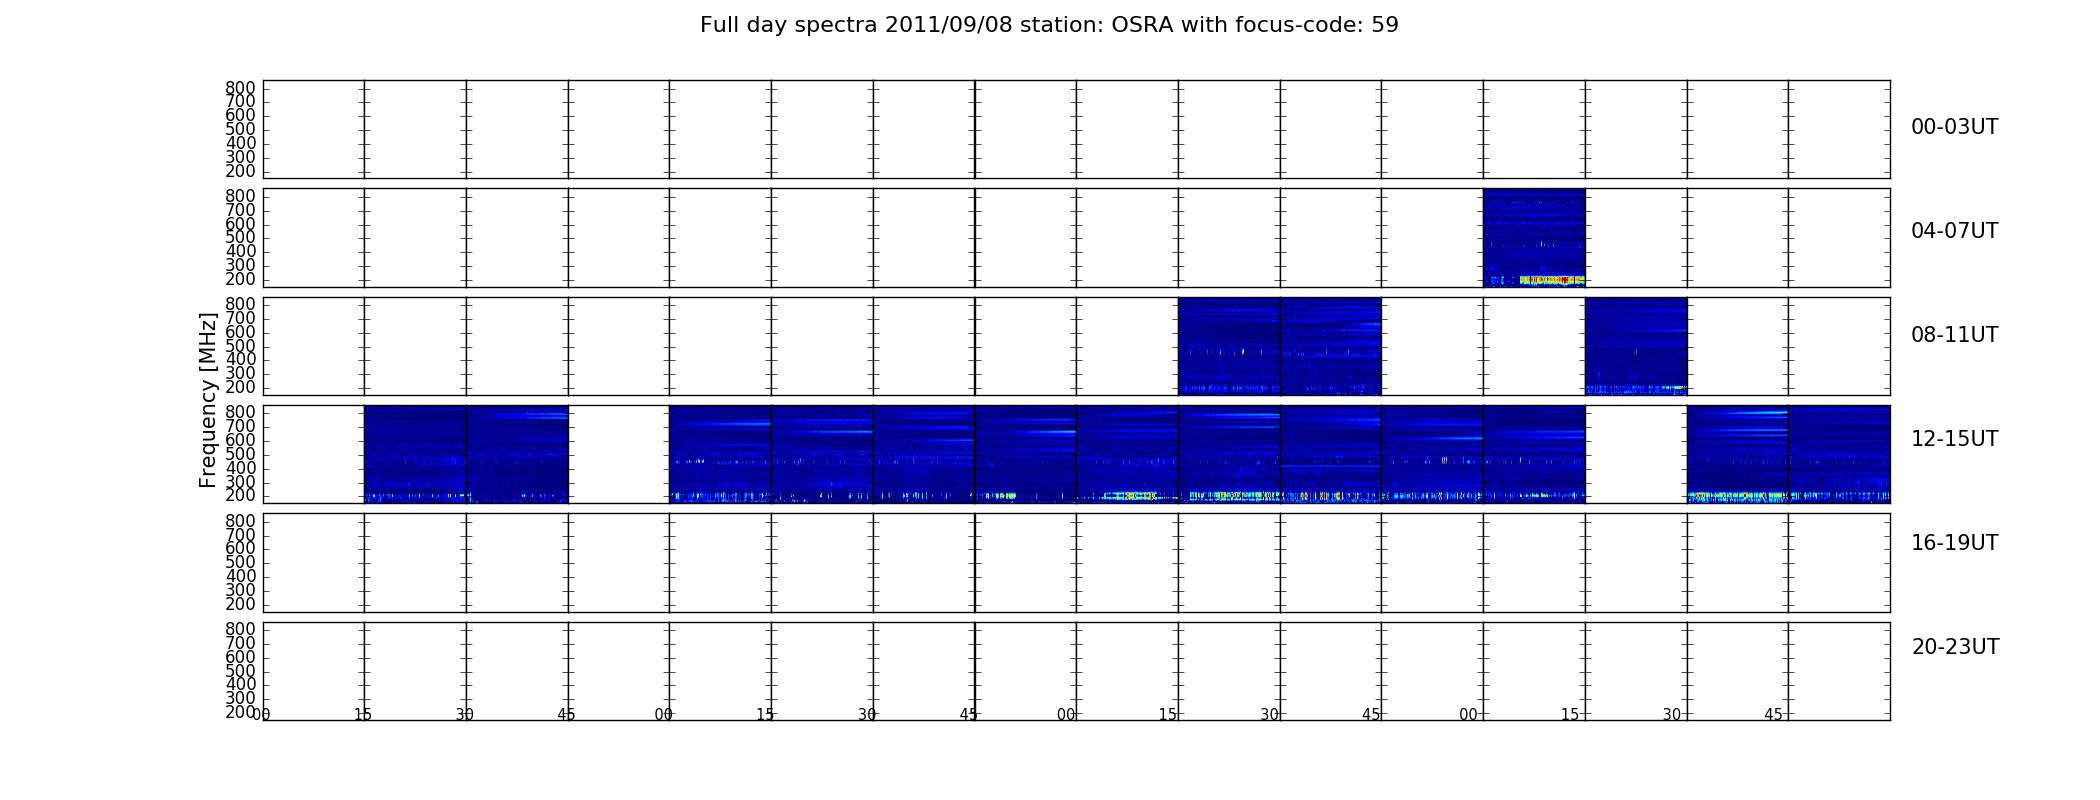Select the '04-07UT' row label
The image size is (2100, 800).
tap(1954, 231)
